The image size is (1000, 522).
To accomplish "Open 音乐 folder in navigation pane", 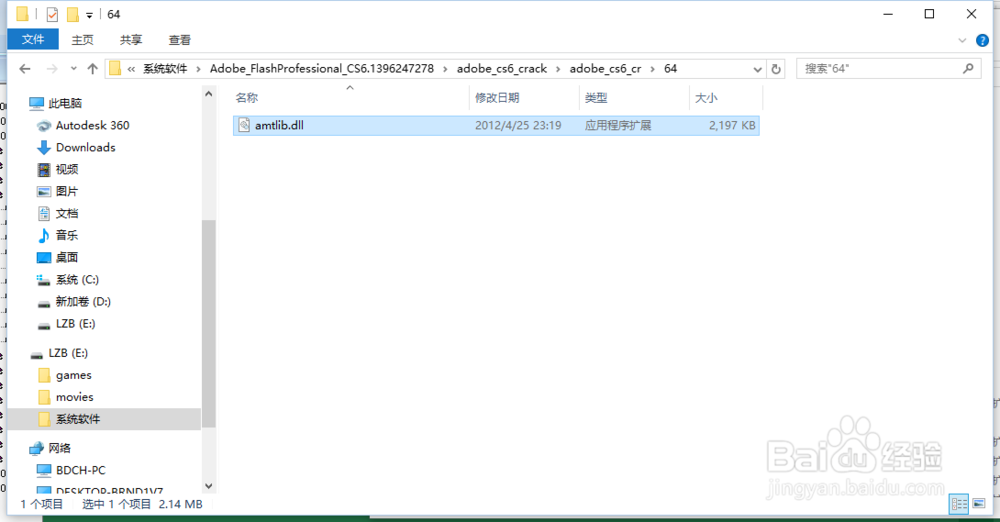I will coord(67,235).
